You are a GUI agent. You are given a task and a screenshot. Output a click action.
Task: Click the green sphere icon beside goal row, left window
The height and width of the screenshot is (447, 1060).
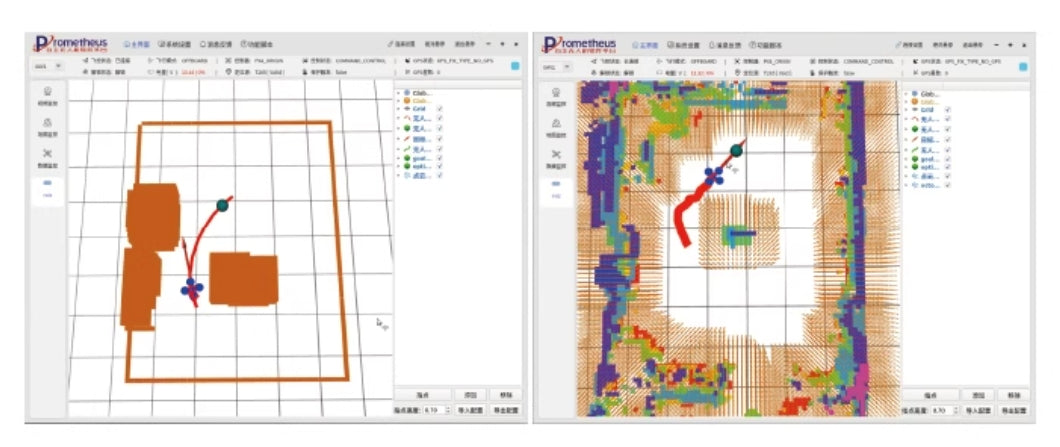(x=406, y=158)
